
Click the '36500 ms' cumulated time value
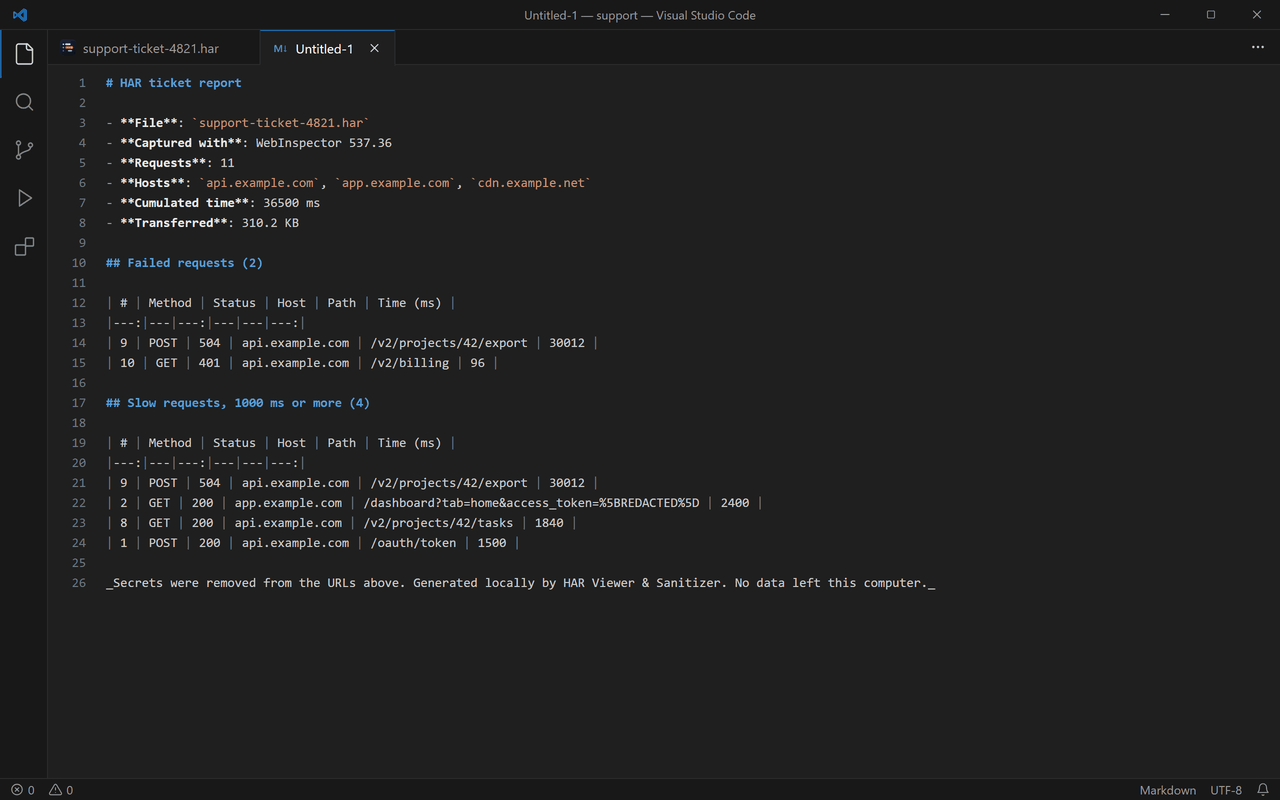(x=292, y=203)
